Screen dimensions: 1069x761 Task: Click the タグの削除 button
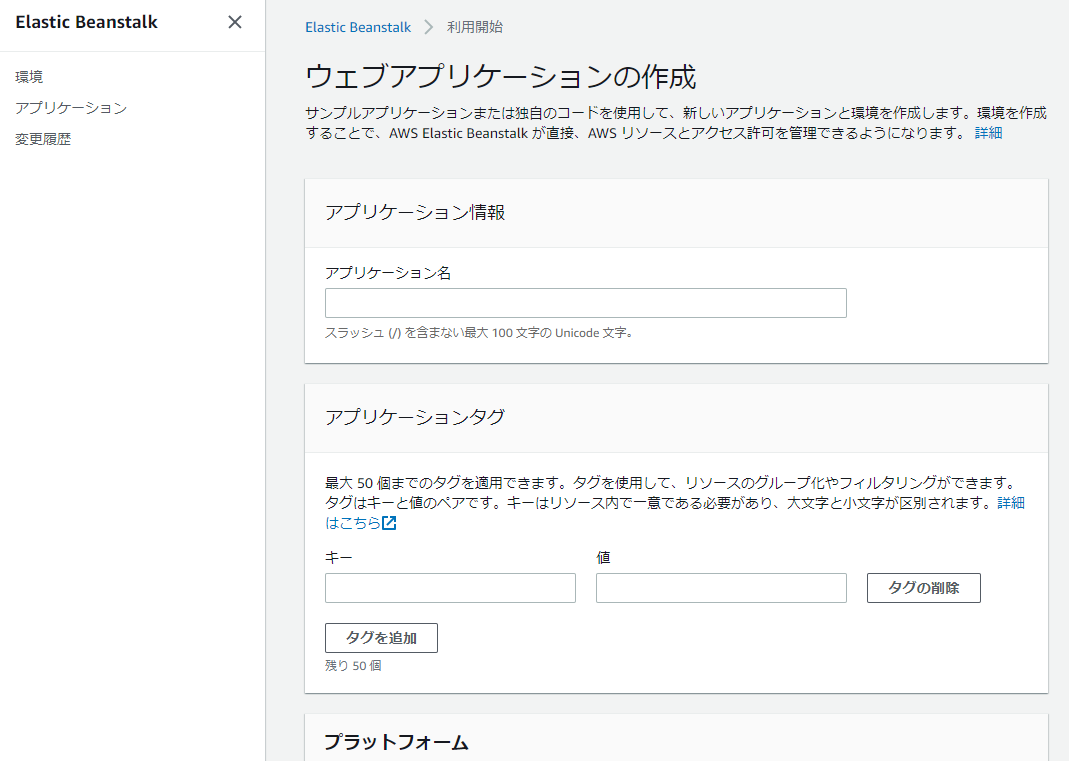pos(924,588)
